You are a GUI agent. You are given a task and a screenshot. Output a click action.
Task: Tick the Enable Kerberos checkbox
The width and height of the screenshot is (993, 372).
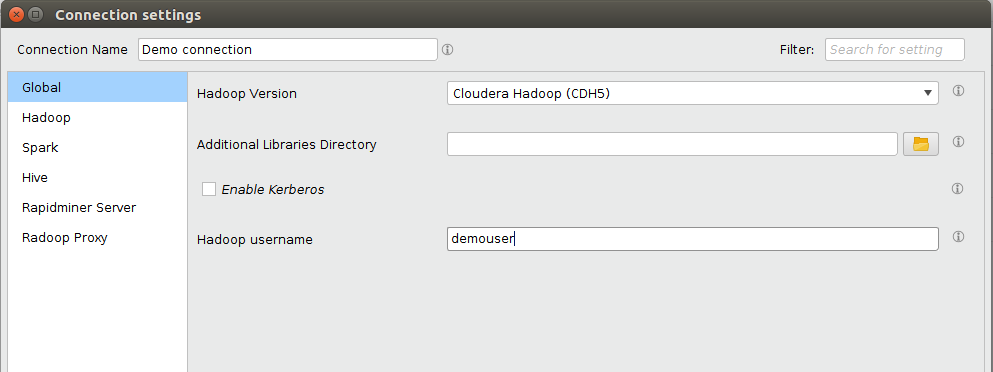209,189
